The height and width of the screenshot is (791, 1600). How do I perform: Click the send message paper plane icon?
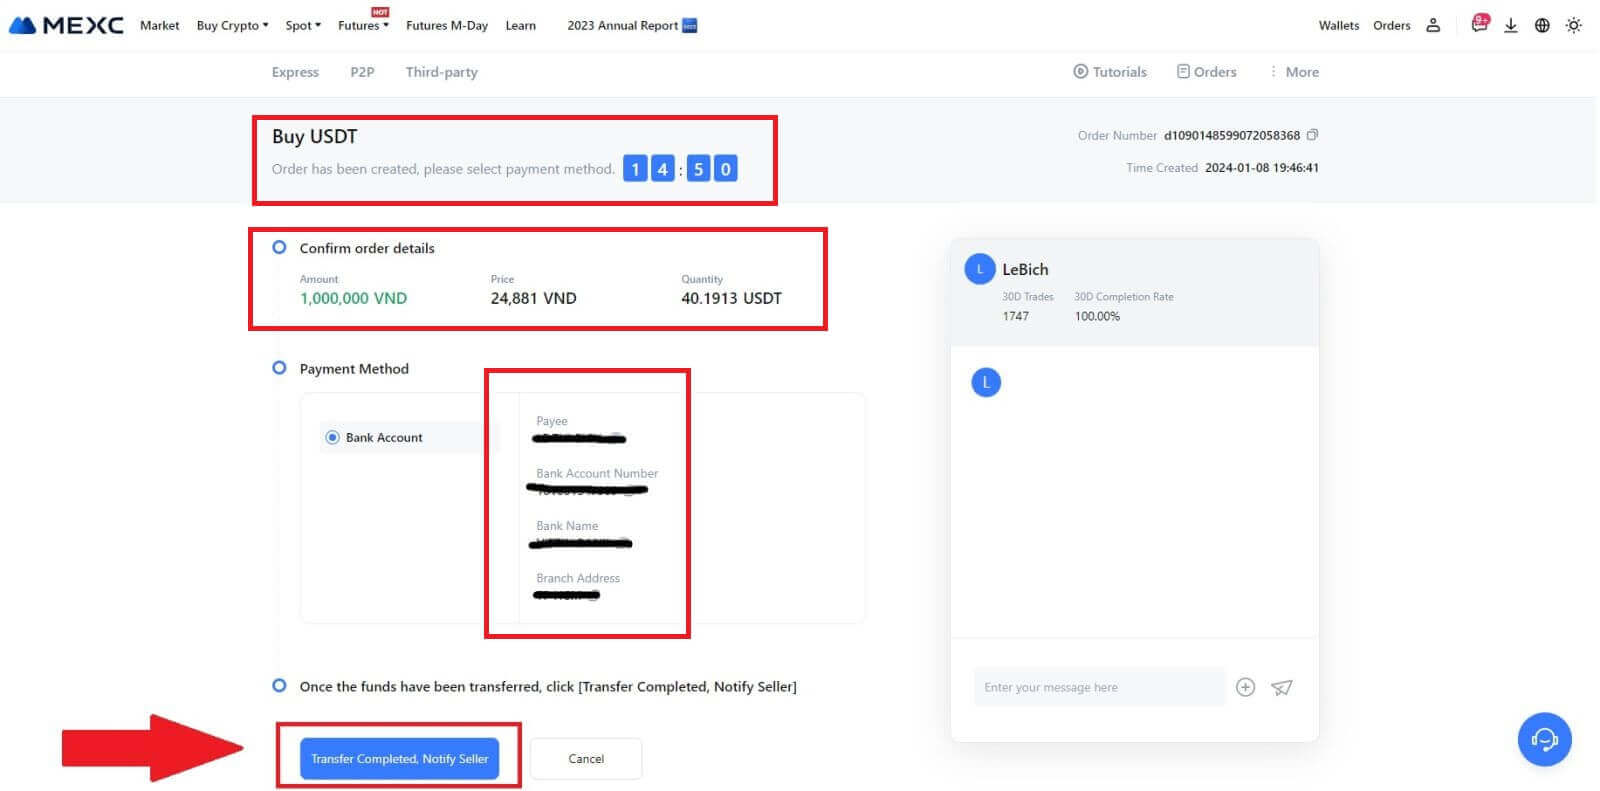[1281, 687]
